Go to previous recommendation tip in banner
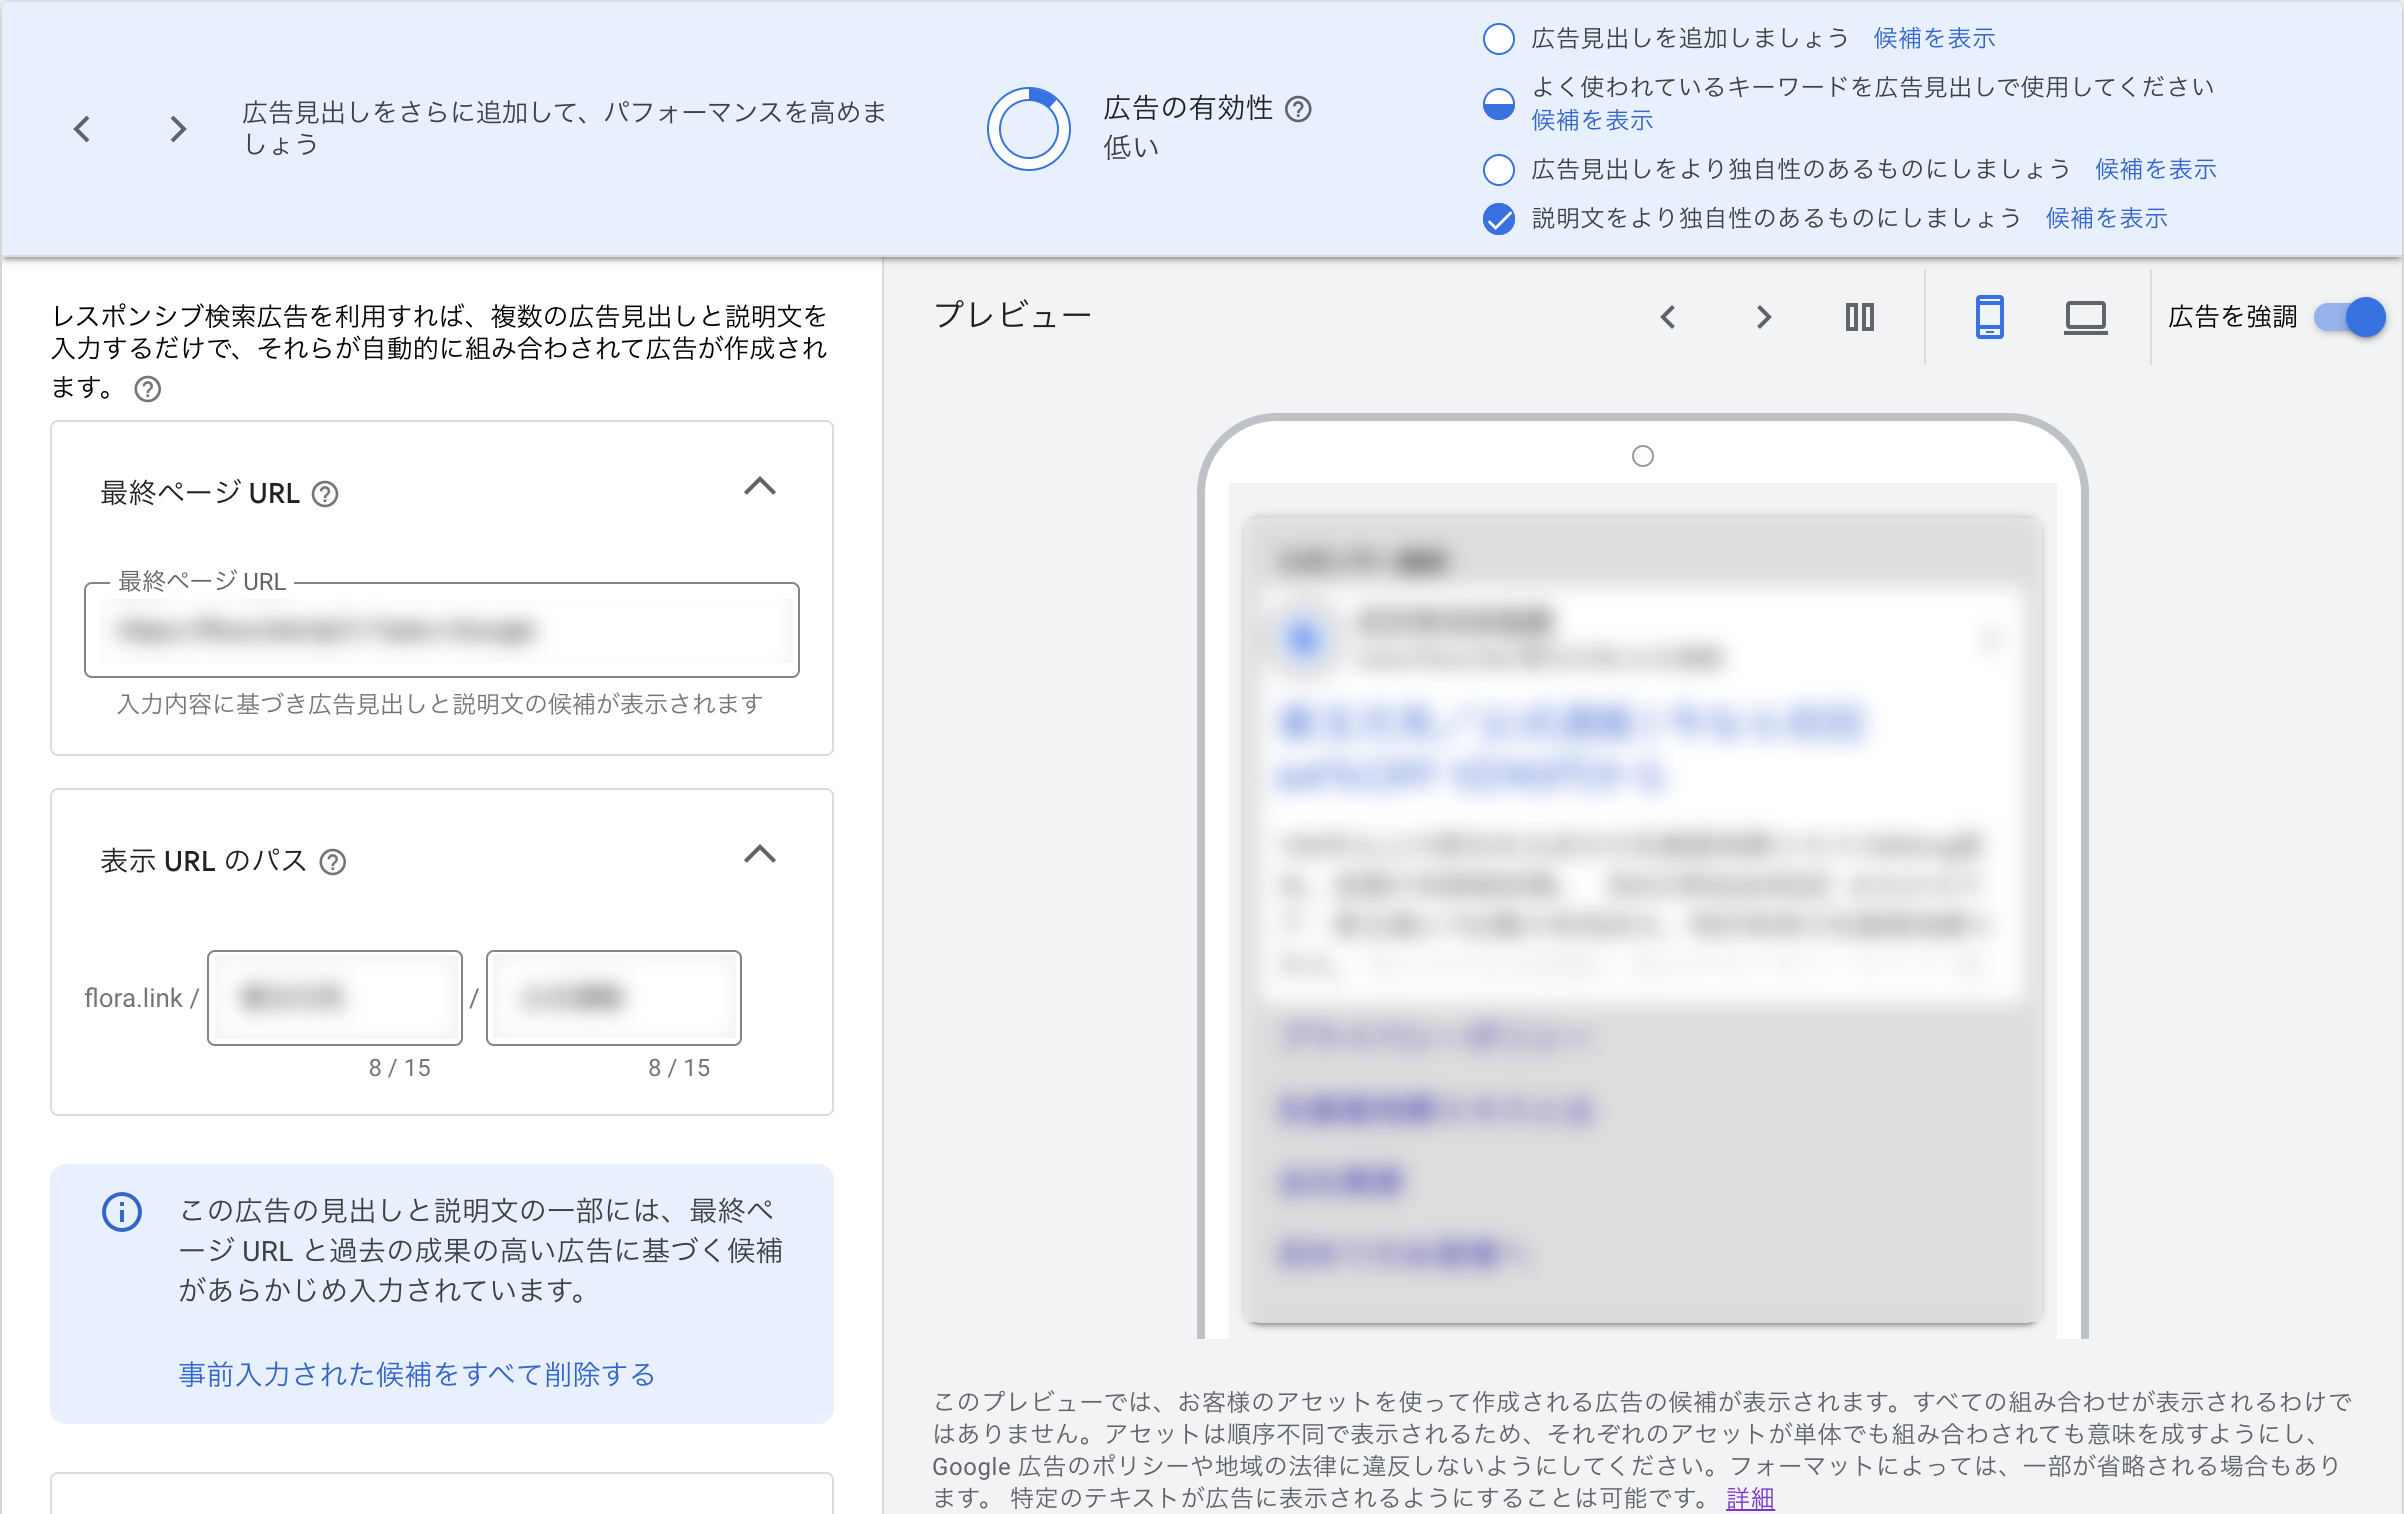The height and width of the screenshot is (1514, 2404). [x=83, y=129]
